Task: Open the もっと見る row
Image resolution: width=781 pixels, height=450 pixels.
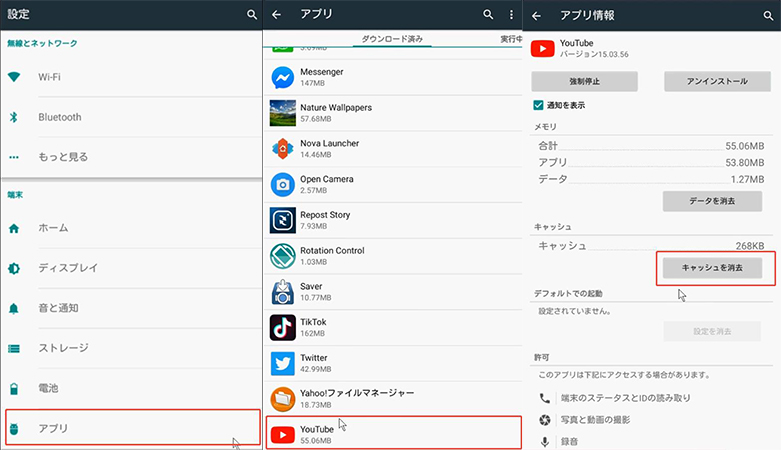Action: click(x=131, y=157)
